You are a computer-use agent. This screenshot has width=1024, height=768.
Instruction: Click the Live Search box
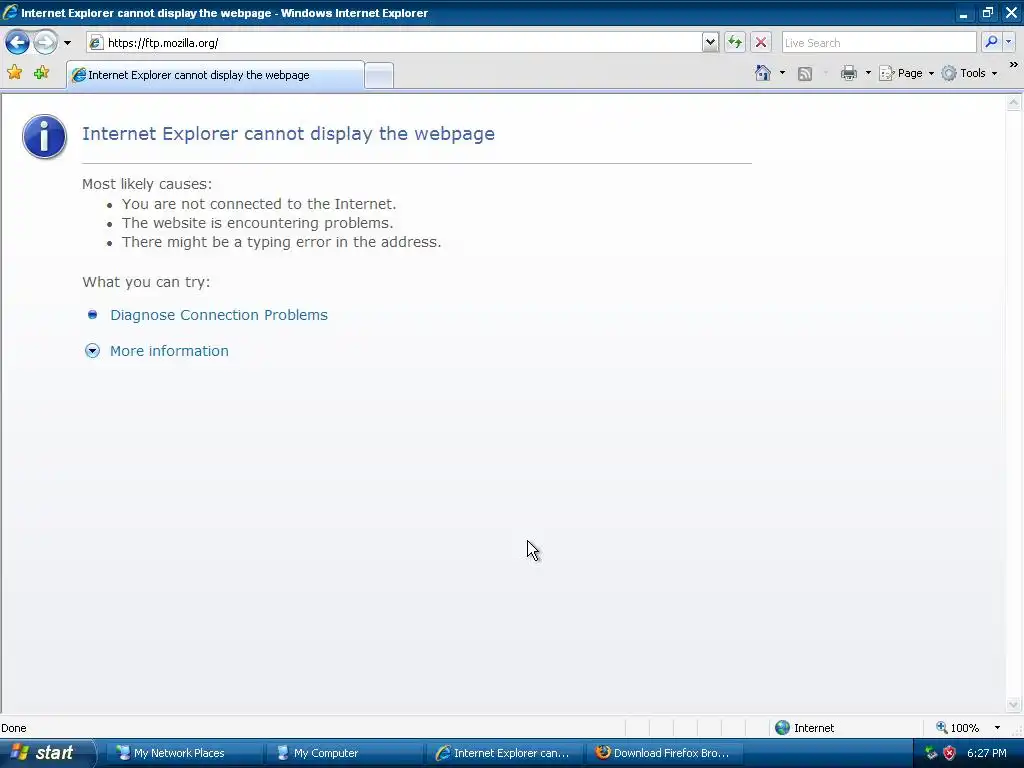point(879,42)
